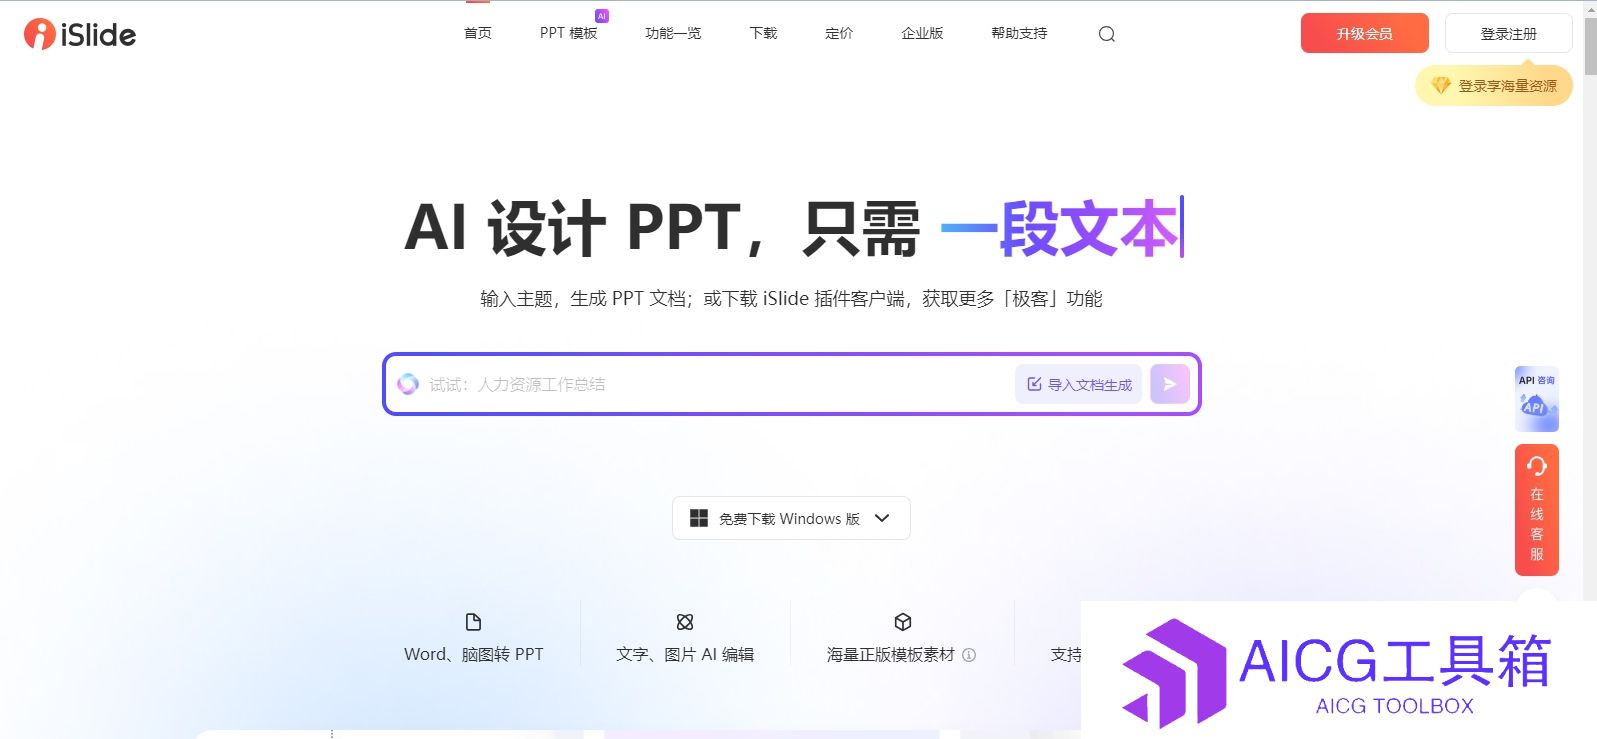Click the 登录注册 button
The height and width of the screenshot is (739, 1597).
pos(1509,33)
